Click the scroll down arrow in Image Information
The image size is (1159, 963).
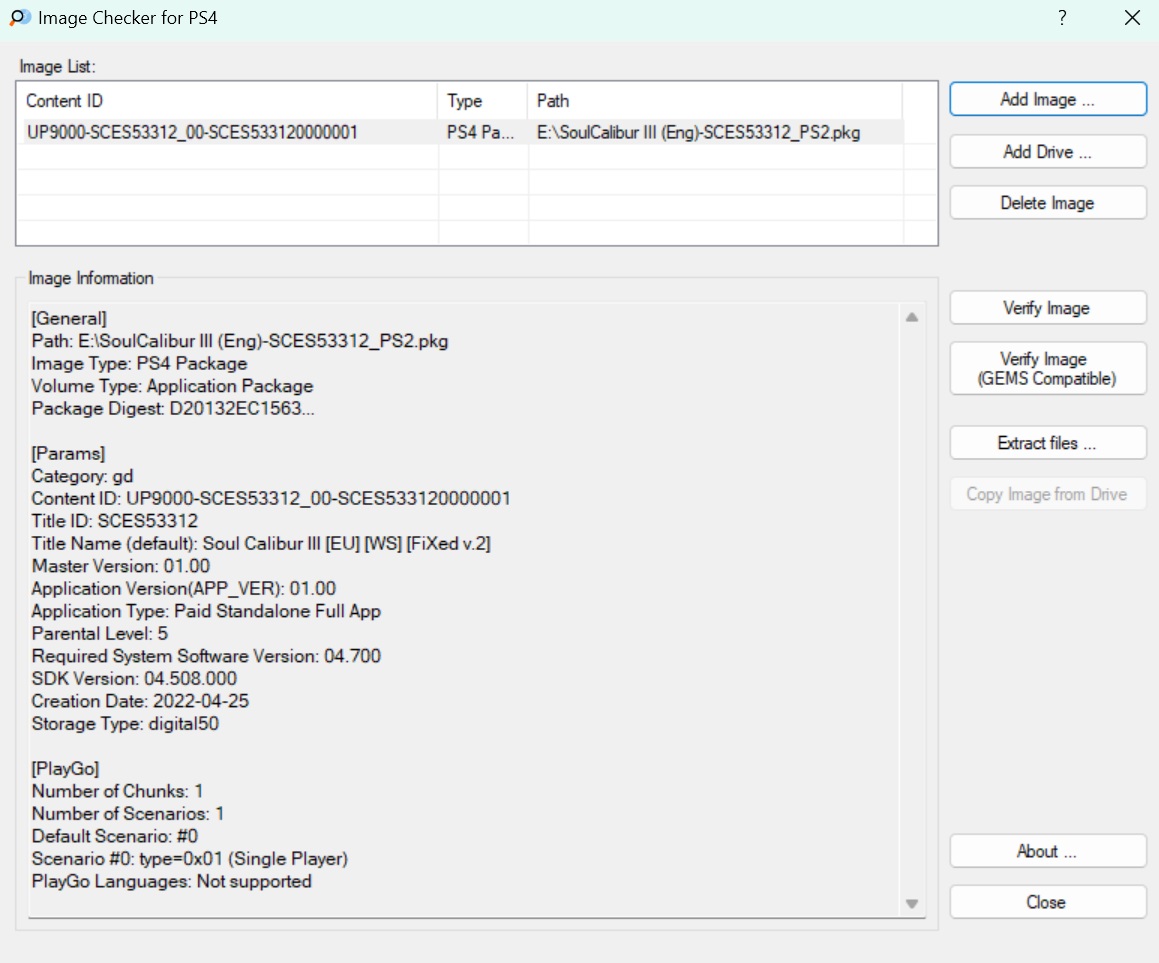pos(911,903)
